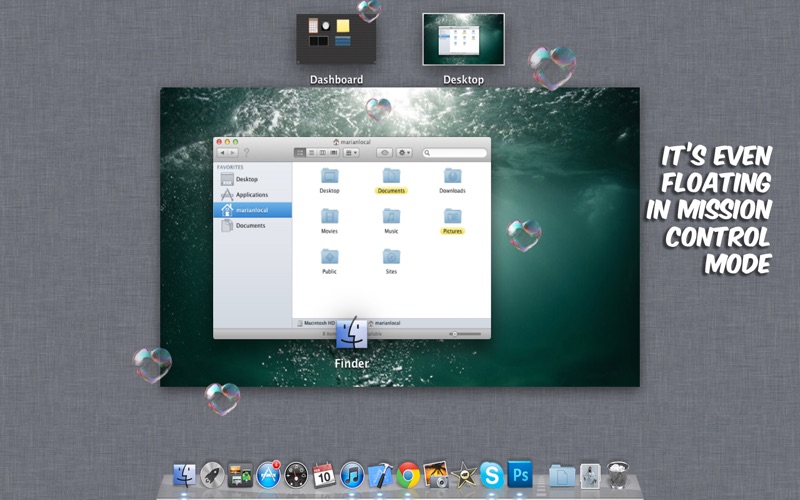Select the Public folder
The width and height of the screenshot is (800, 500).
(x=330, y=261)
